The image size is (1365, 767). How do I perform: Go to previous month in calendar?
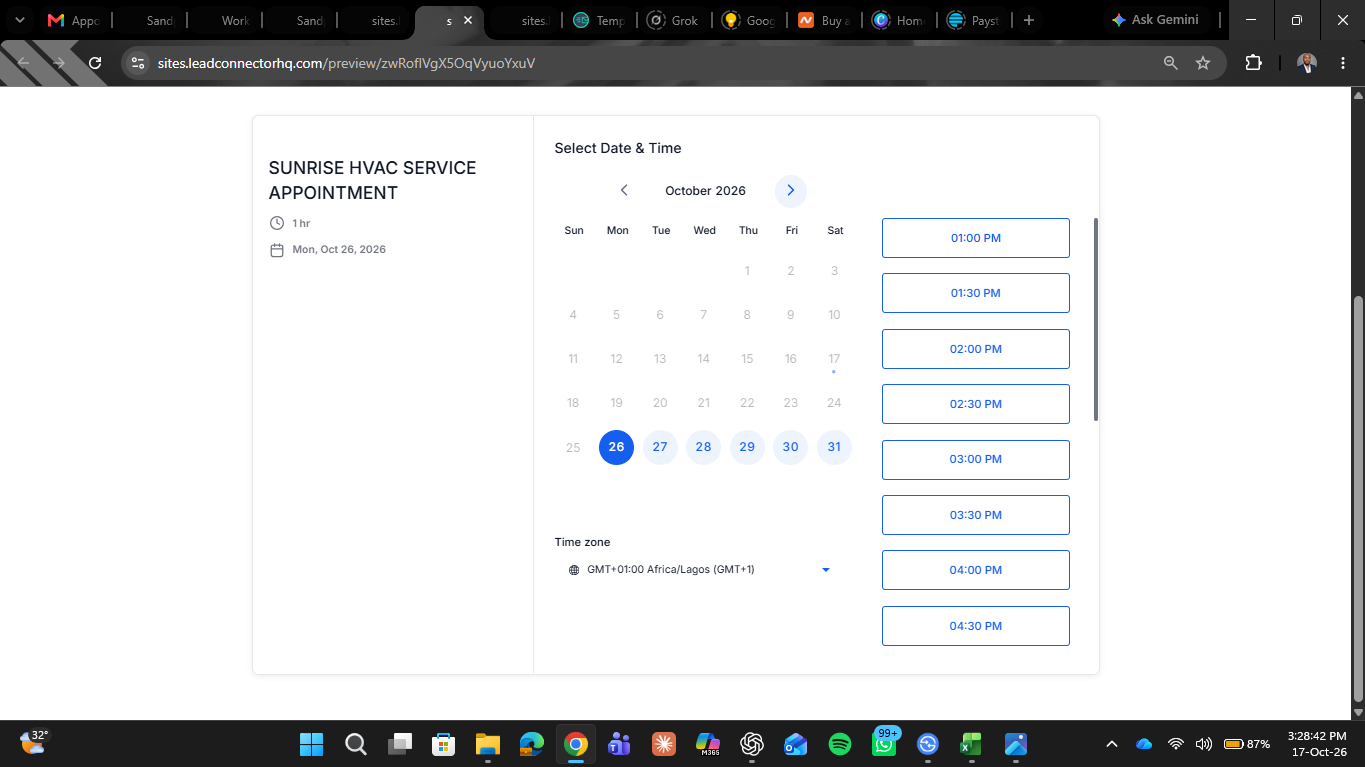(624, 191)
